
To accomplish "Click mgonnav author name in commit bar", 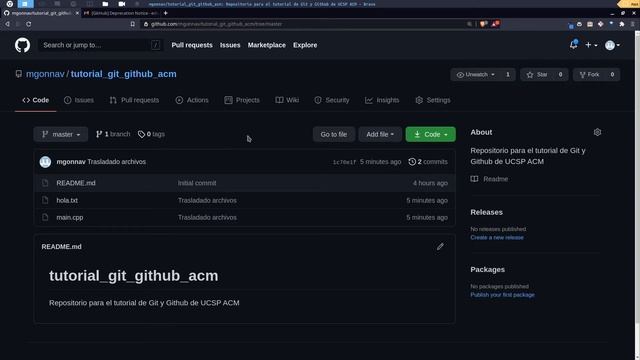I will pyautogui.click(x=71, y=162).
